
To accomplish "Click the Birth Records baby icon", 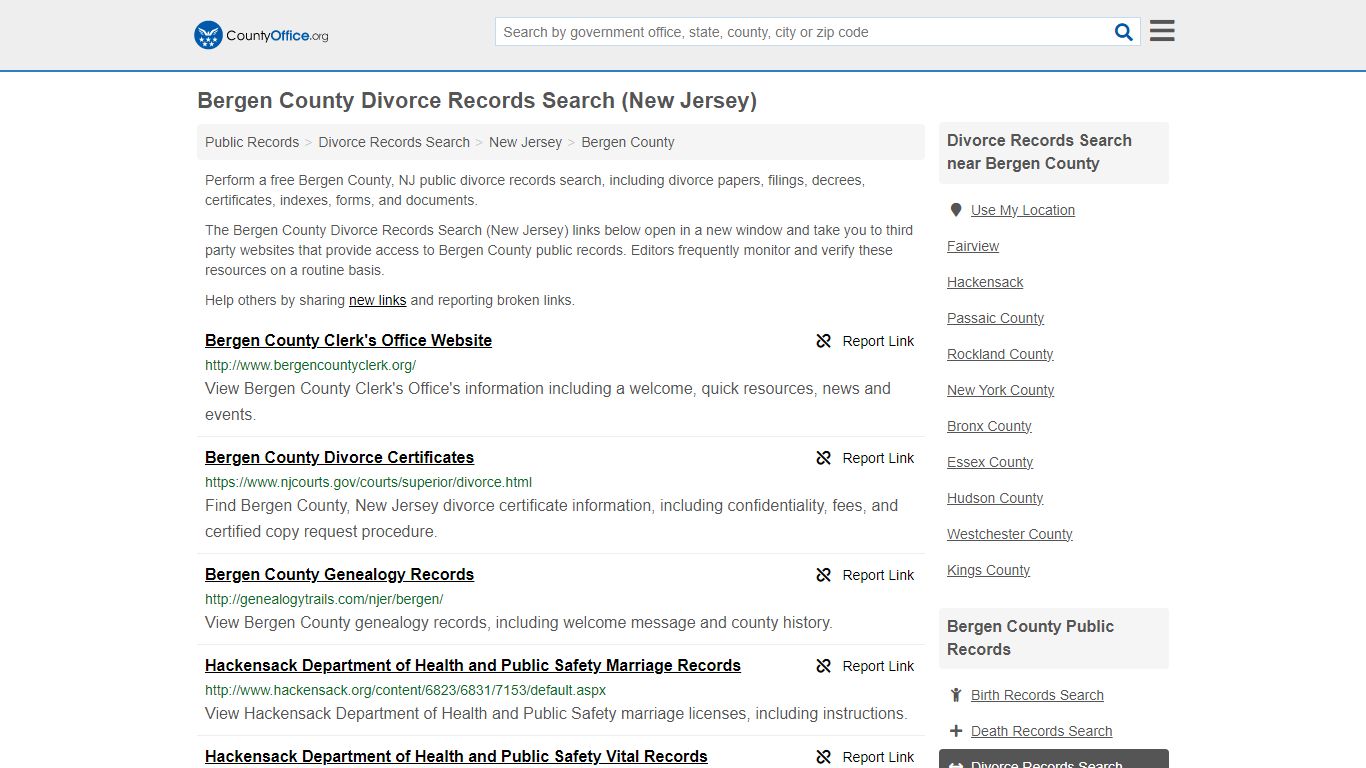I will 956,695.
